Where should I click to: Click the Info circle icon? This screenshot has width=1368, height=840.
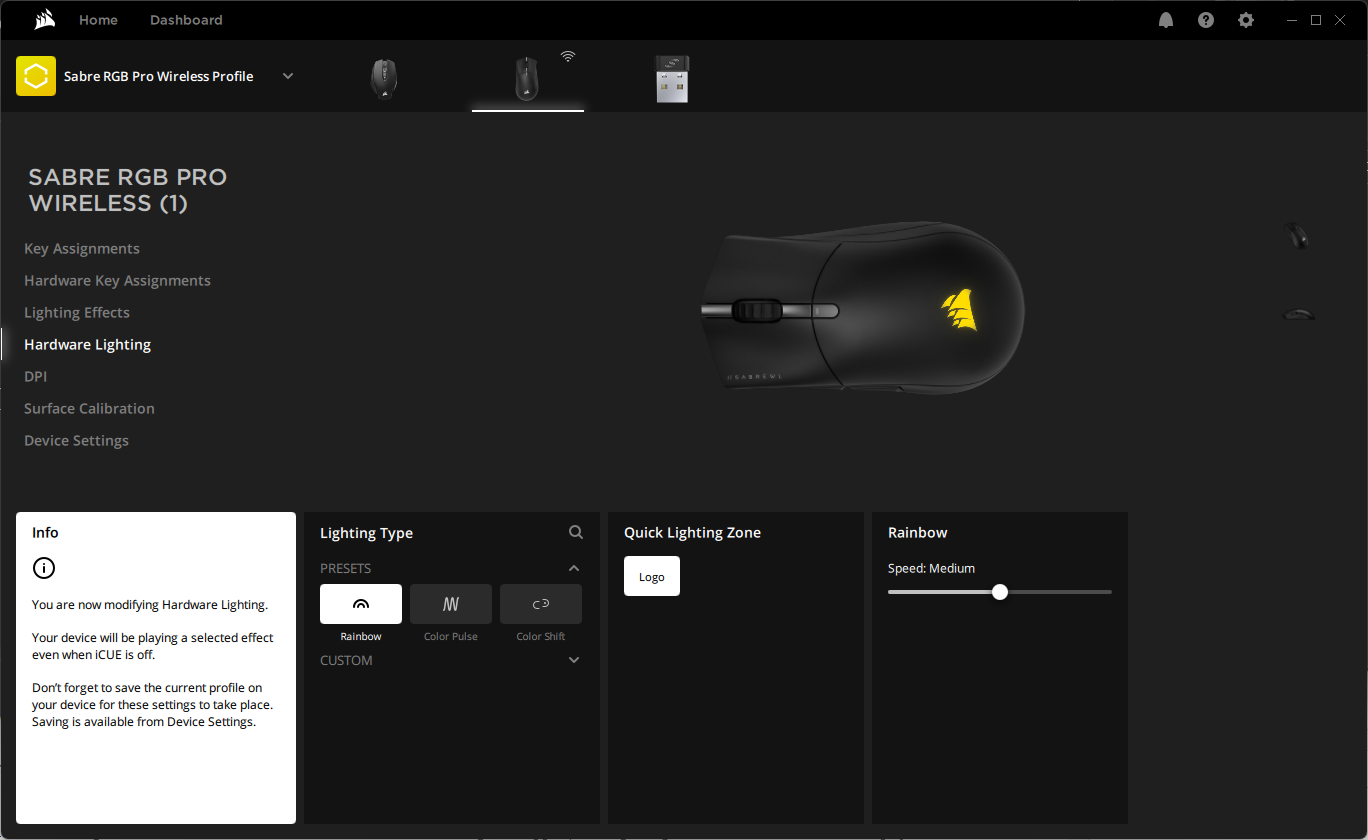44,568
